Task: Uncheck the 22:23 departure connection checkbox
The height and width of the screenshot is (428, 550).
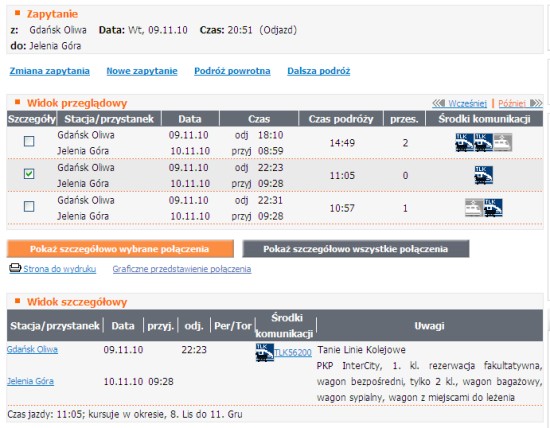Action: click(x=29, y=174)
